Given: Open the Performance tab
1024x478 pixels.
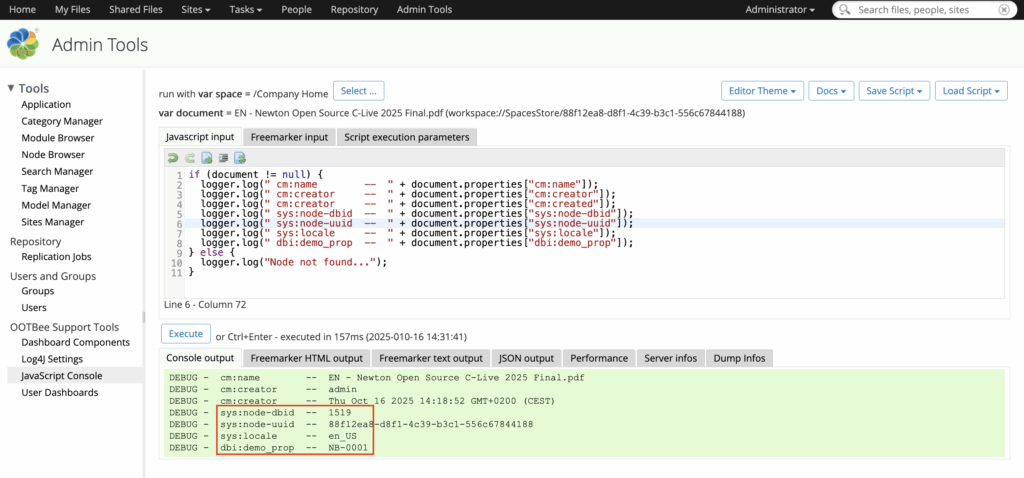Looking at the screenshot, I should (x=599, y=358).
